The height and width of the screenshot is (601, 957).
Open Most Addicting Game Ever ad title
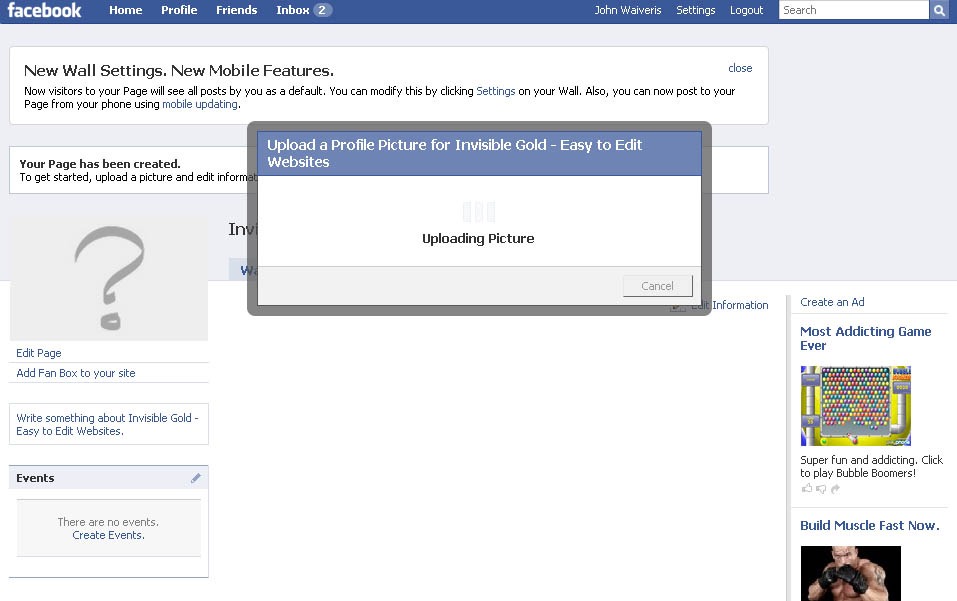coord(865,339)
